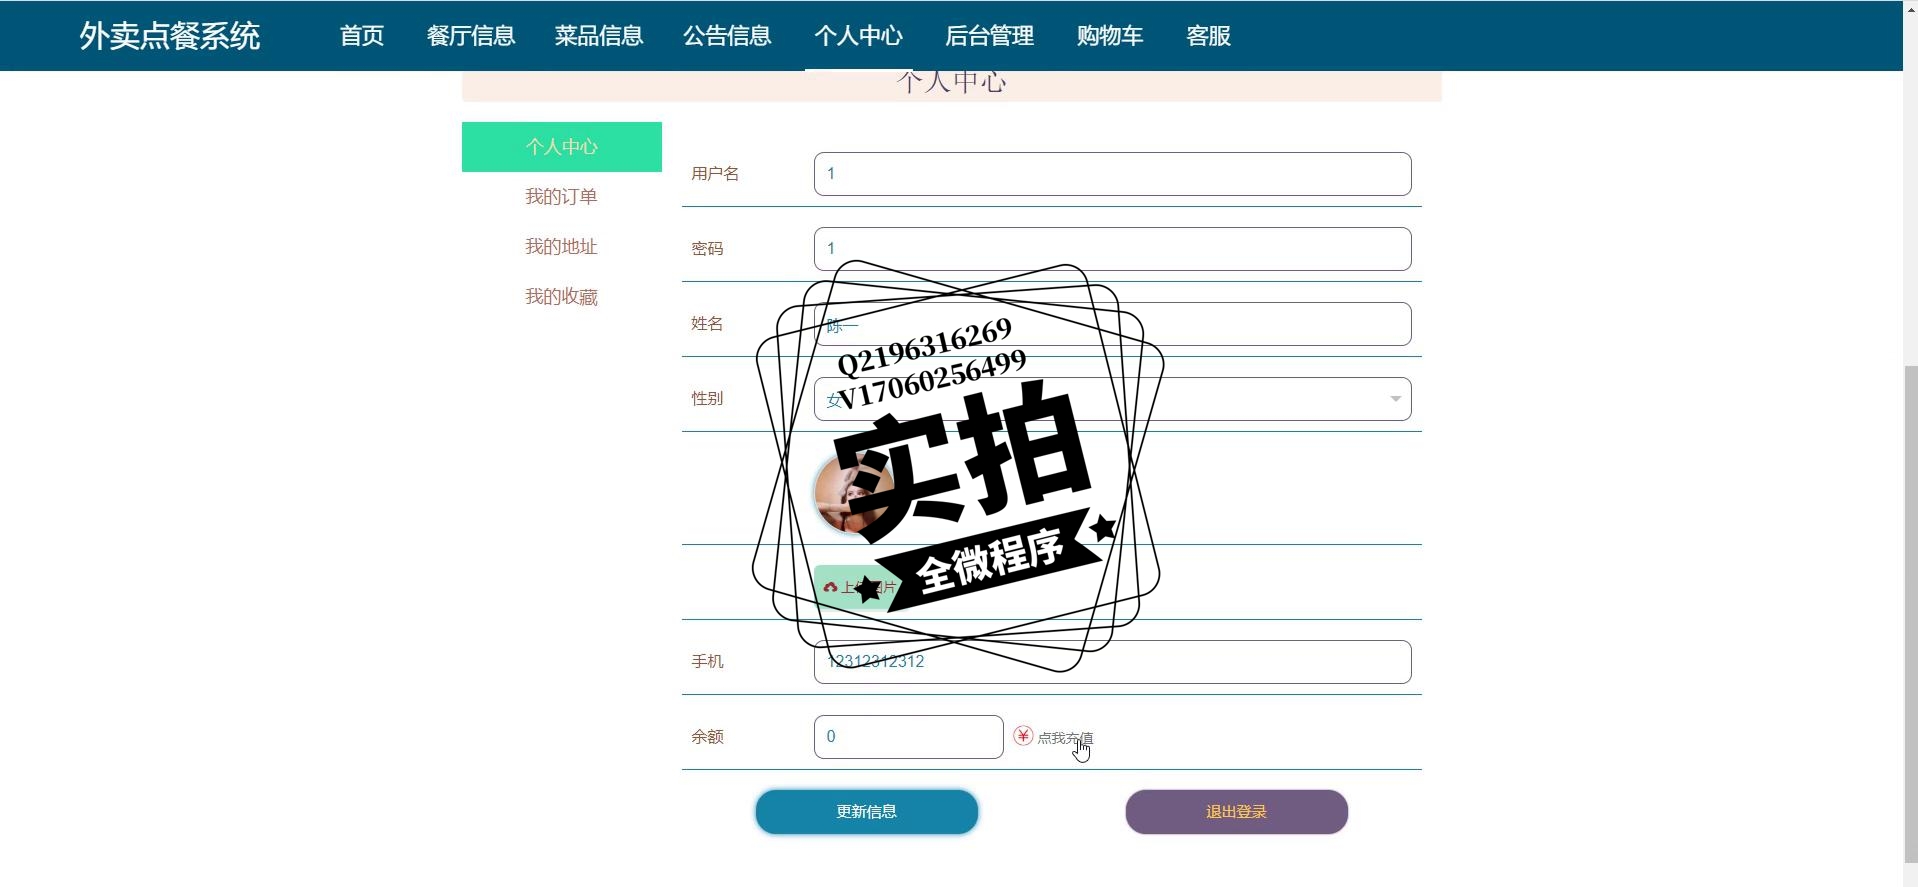
Task: Select 我的地址 in the sidebar
Action: coord(561,247)
